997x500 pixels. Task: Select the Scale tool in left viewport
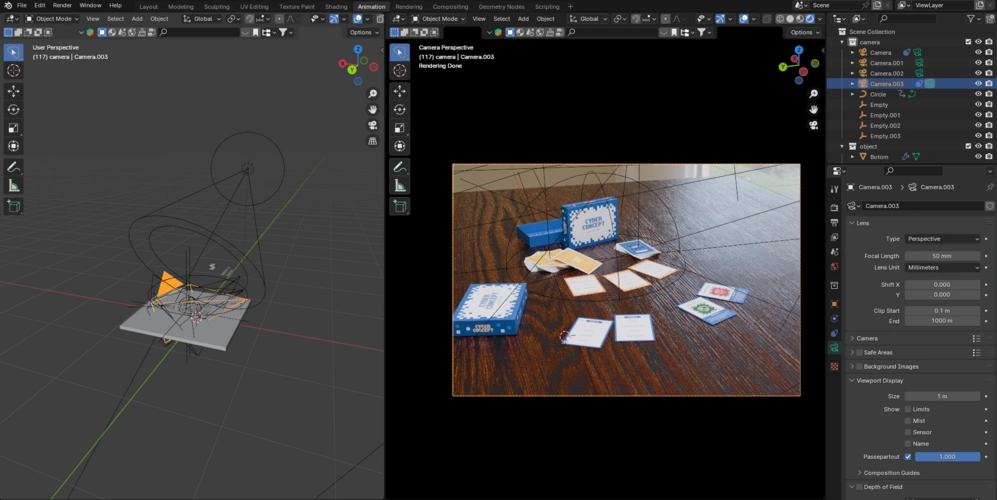click(13, 128)
